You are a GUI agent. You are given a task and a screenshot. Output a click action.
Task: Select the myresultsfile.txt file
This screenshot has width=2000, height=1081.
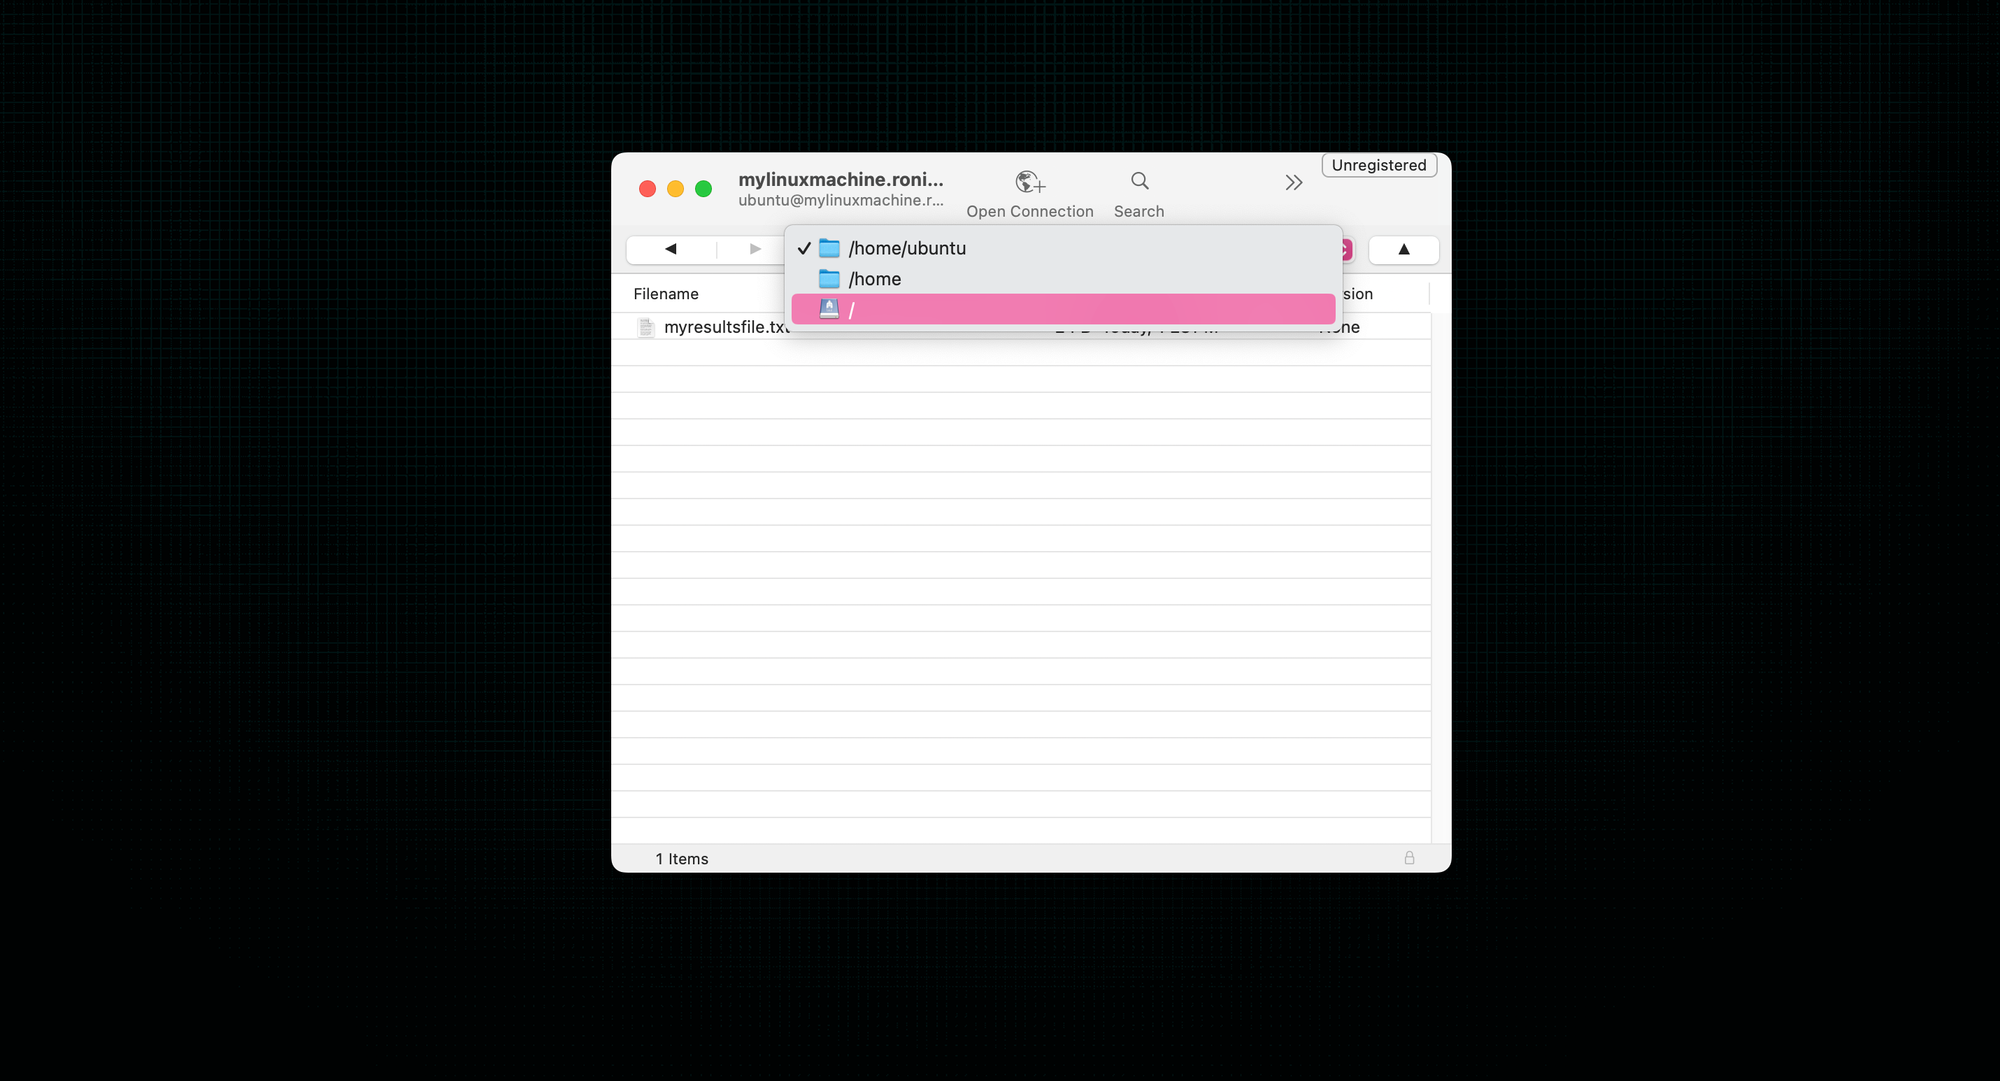(x=725, y=327)
